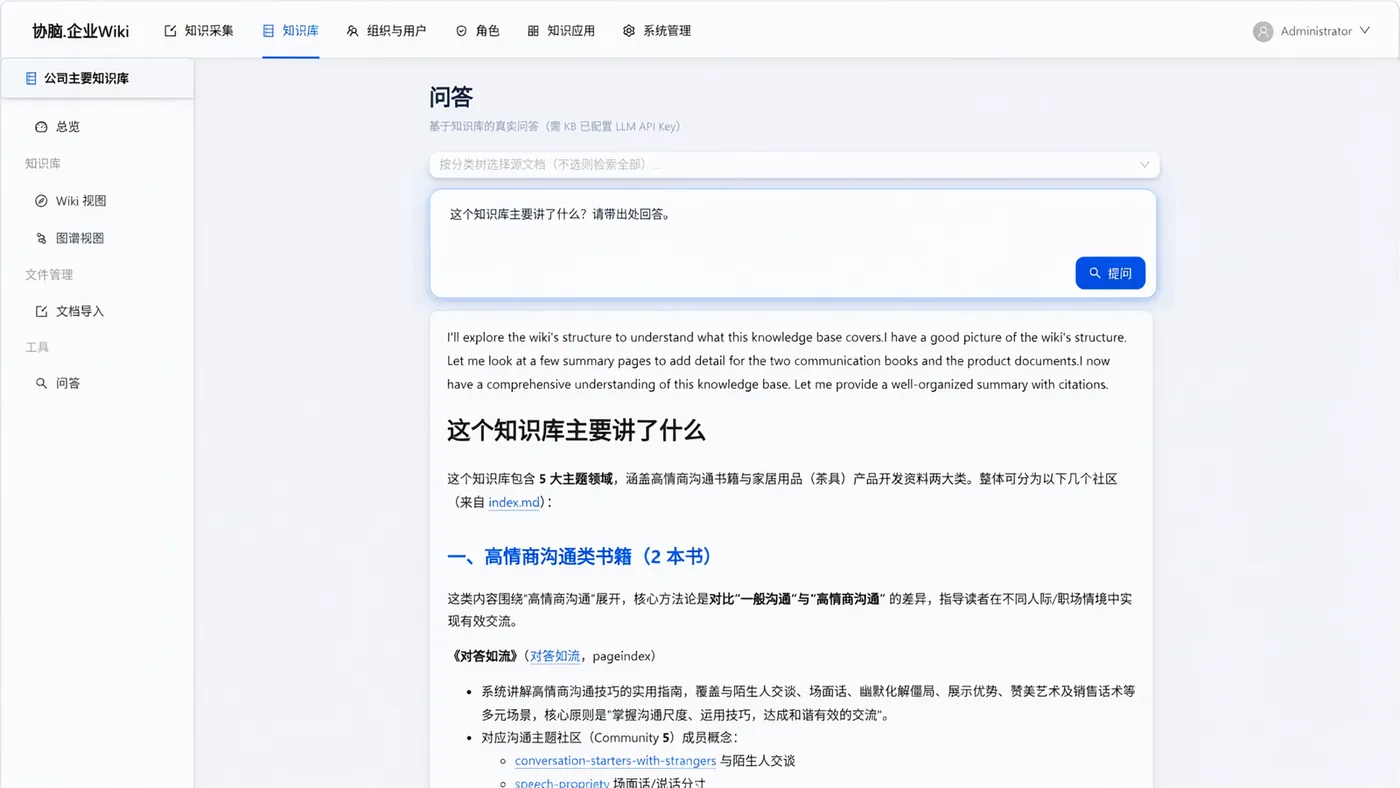Open the index.md citation link

tap(515, 502)
